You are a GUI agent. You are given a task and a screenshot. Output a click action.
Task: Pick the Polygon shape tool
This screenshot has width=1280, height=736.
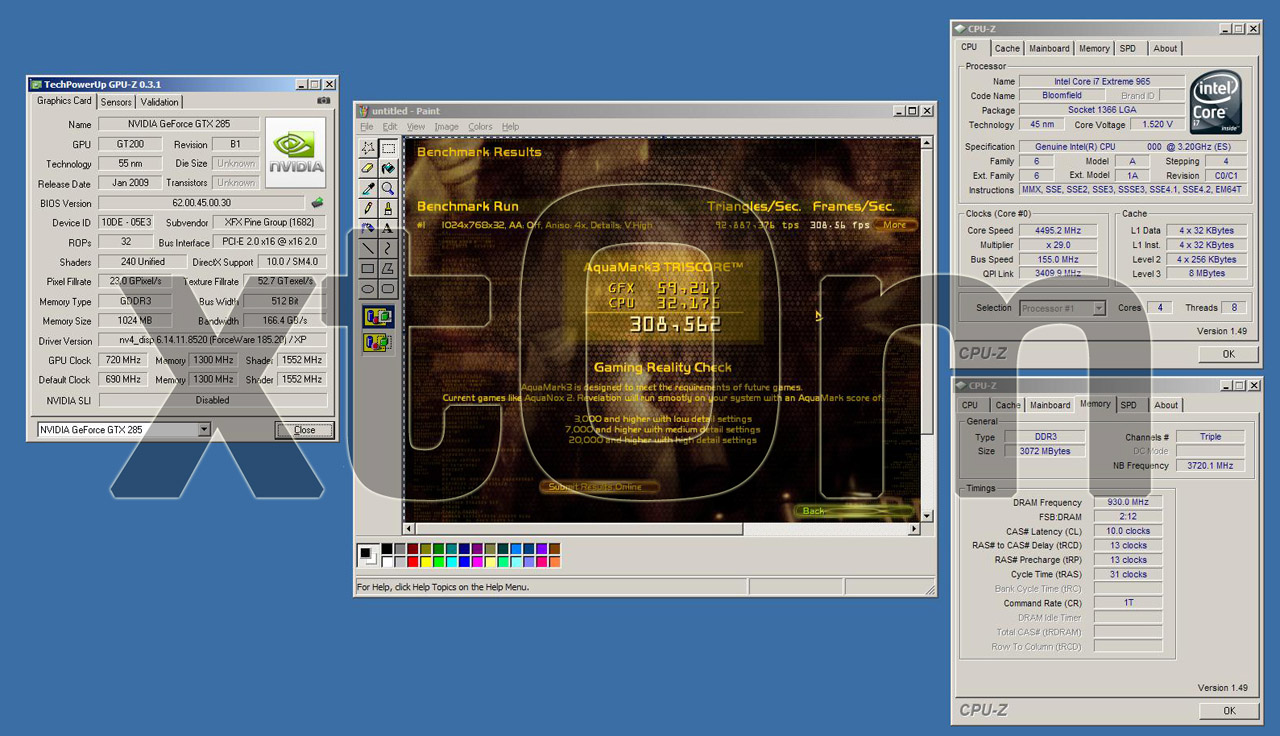pos(387,268)
